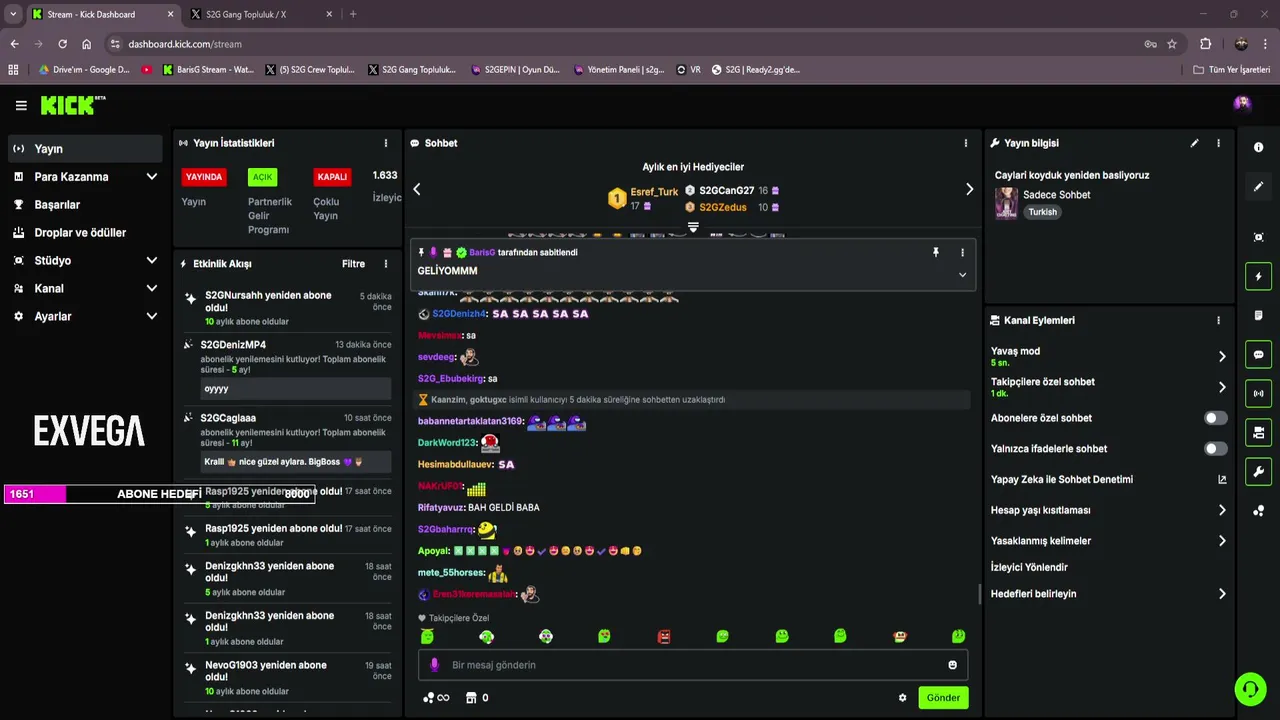1280x720 pixels.
Task: Expand Stüdyo sidebar section
Action: [152, 261]
